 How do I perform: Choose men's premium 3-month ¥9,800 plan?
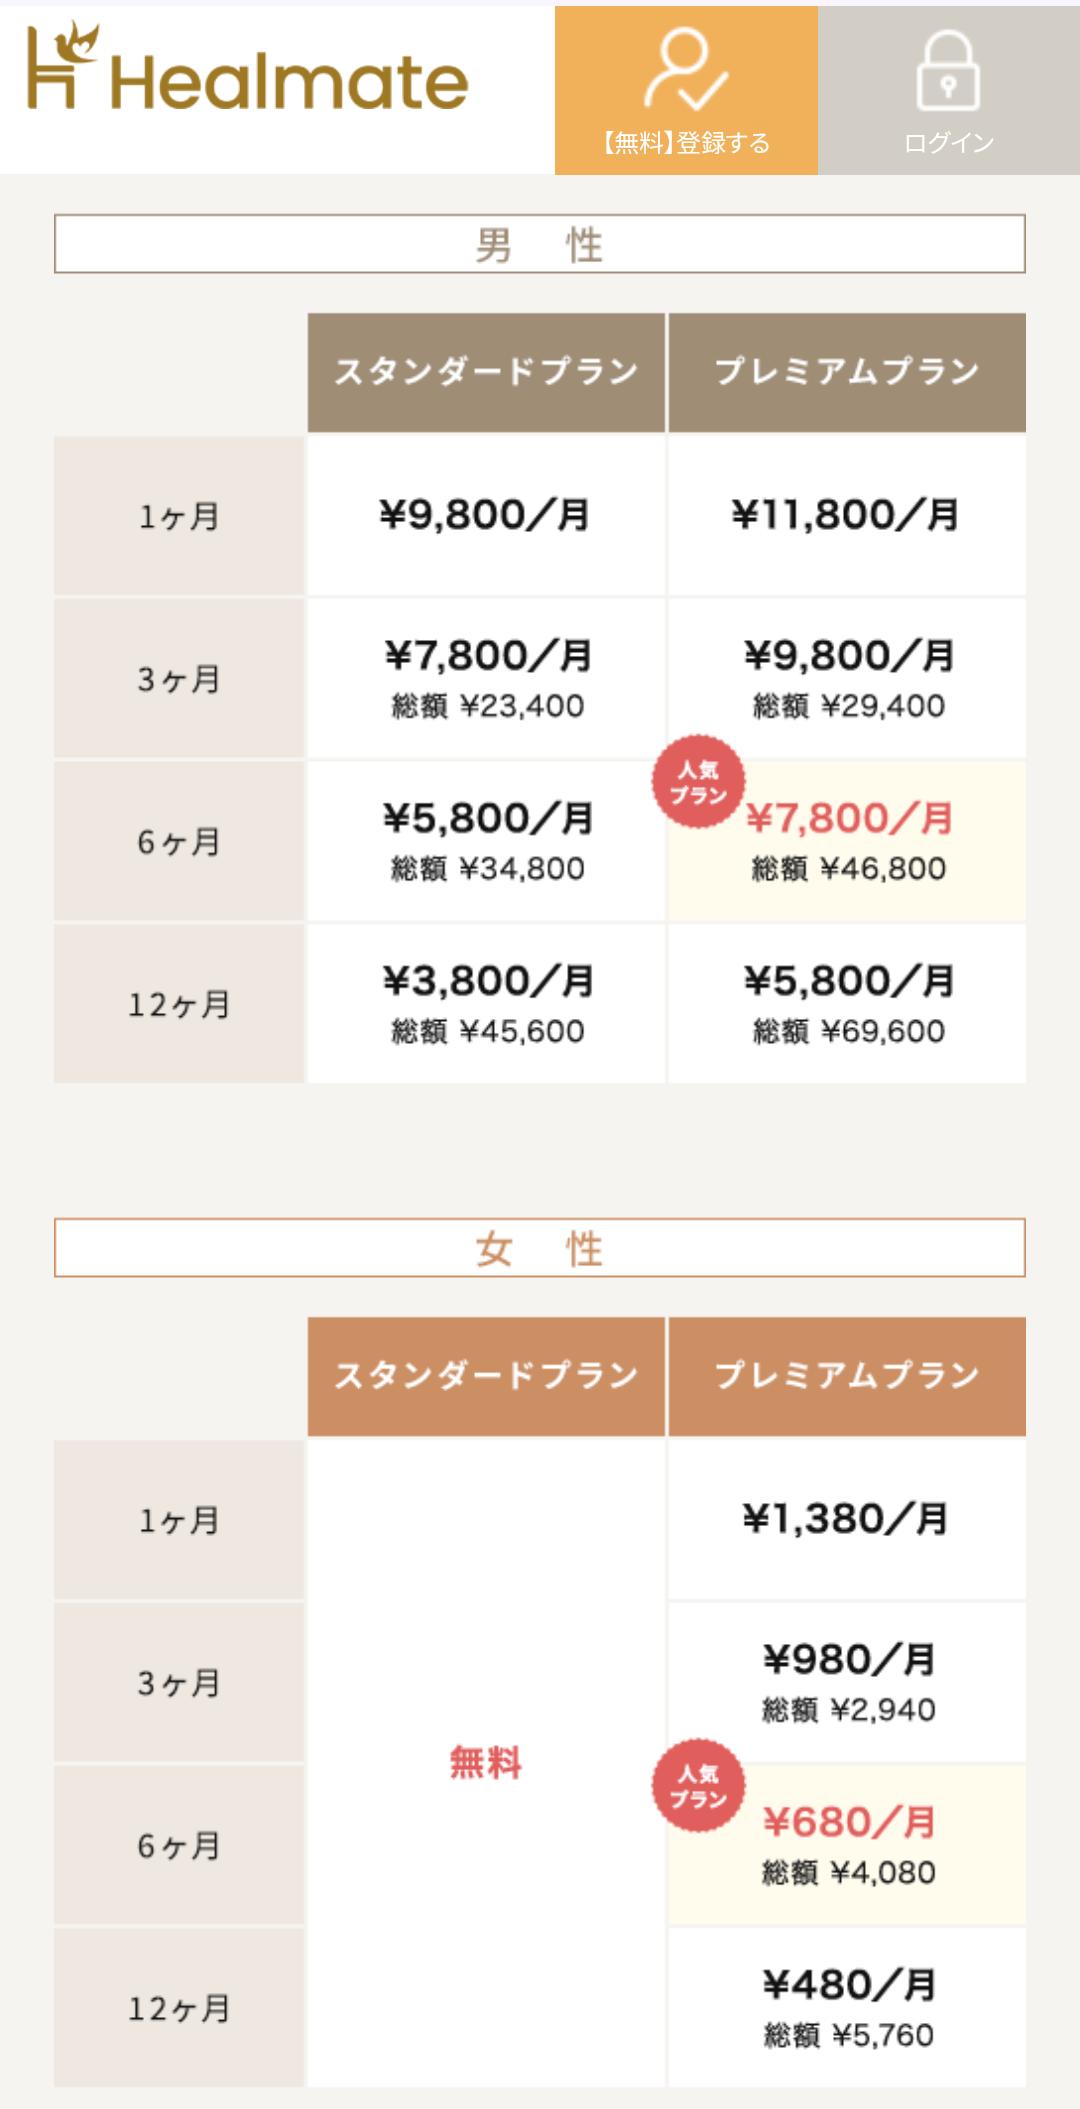tap(846, 678)
